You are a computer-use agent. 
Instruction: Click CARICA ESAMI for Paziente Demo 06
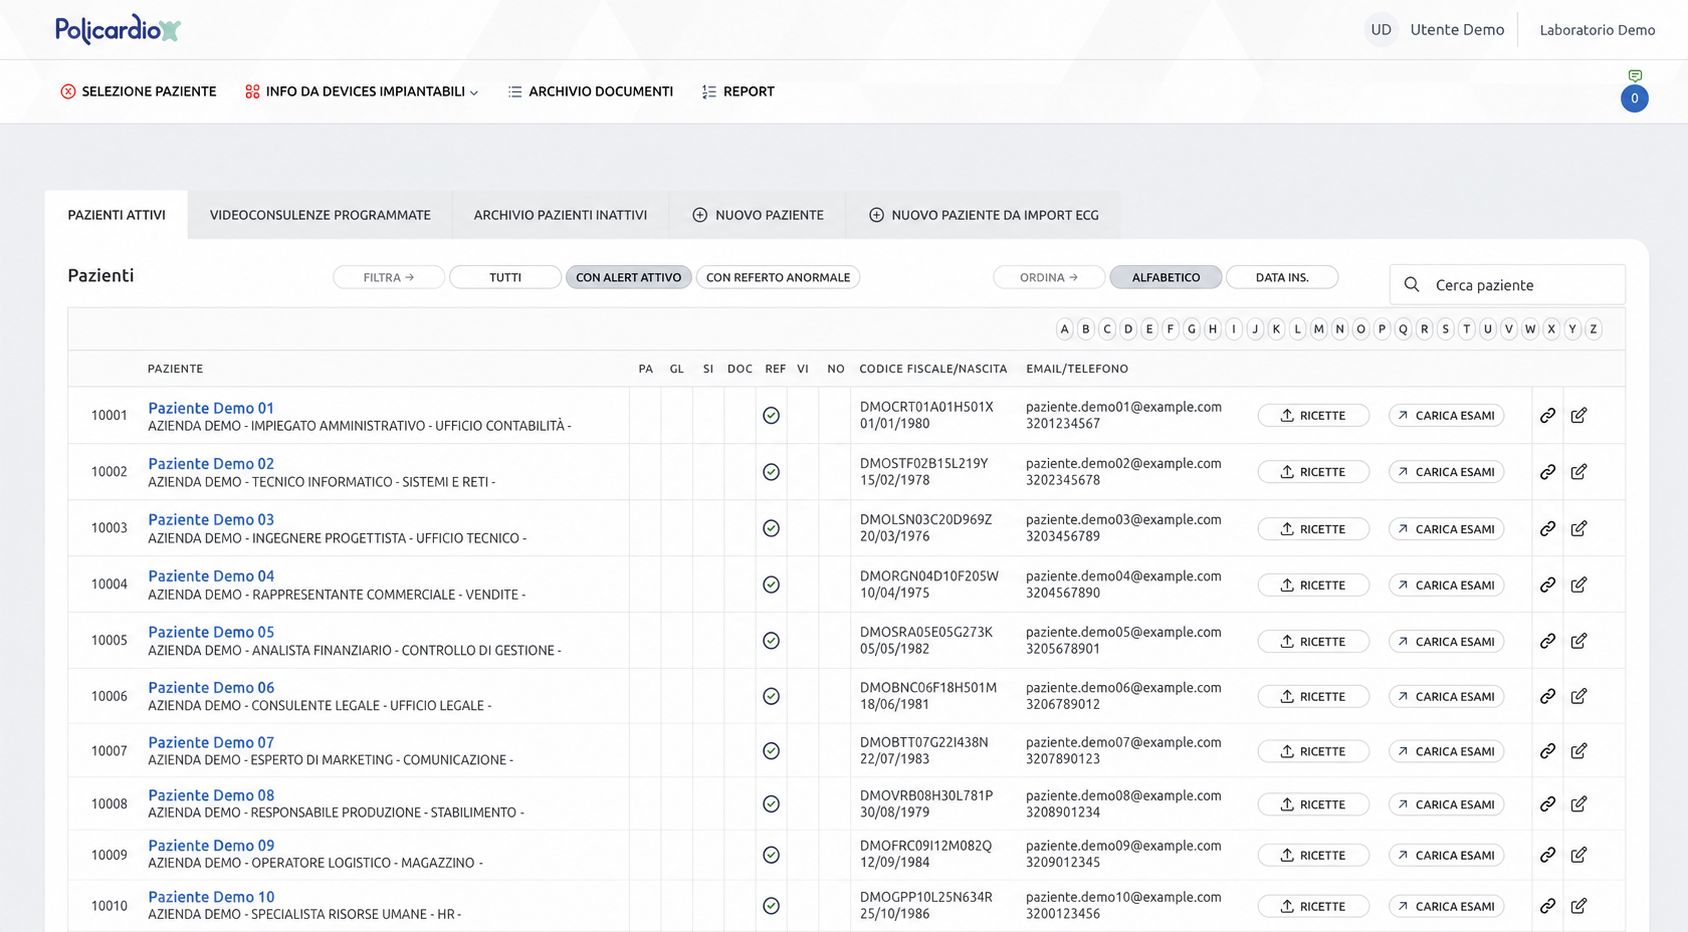1446,696
